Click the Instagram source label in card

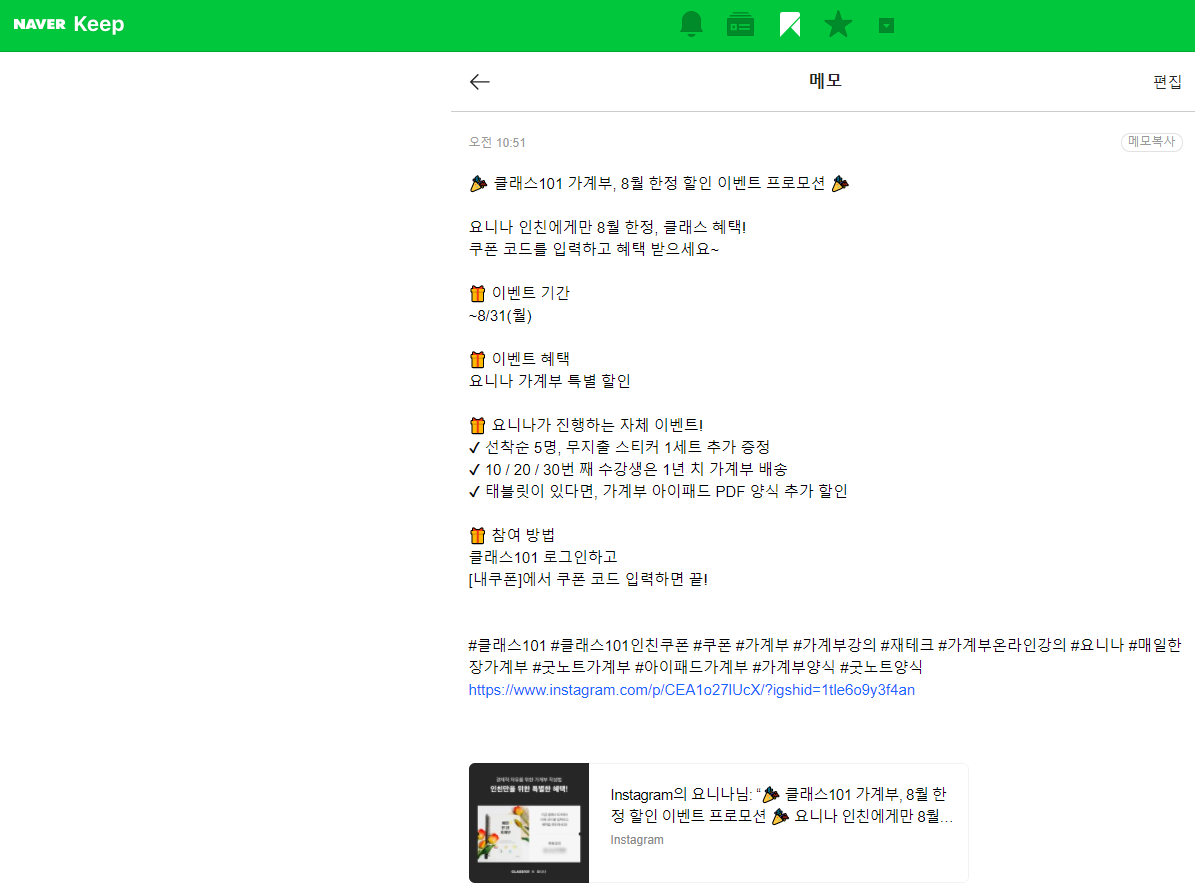636,840
